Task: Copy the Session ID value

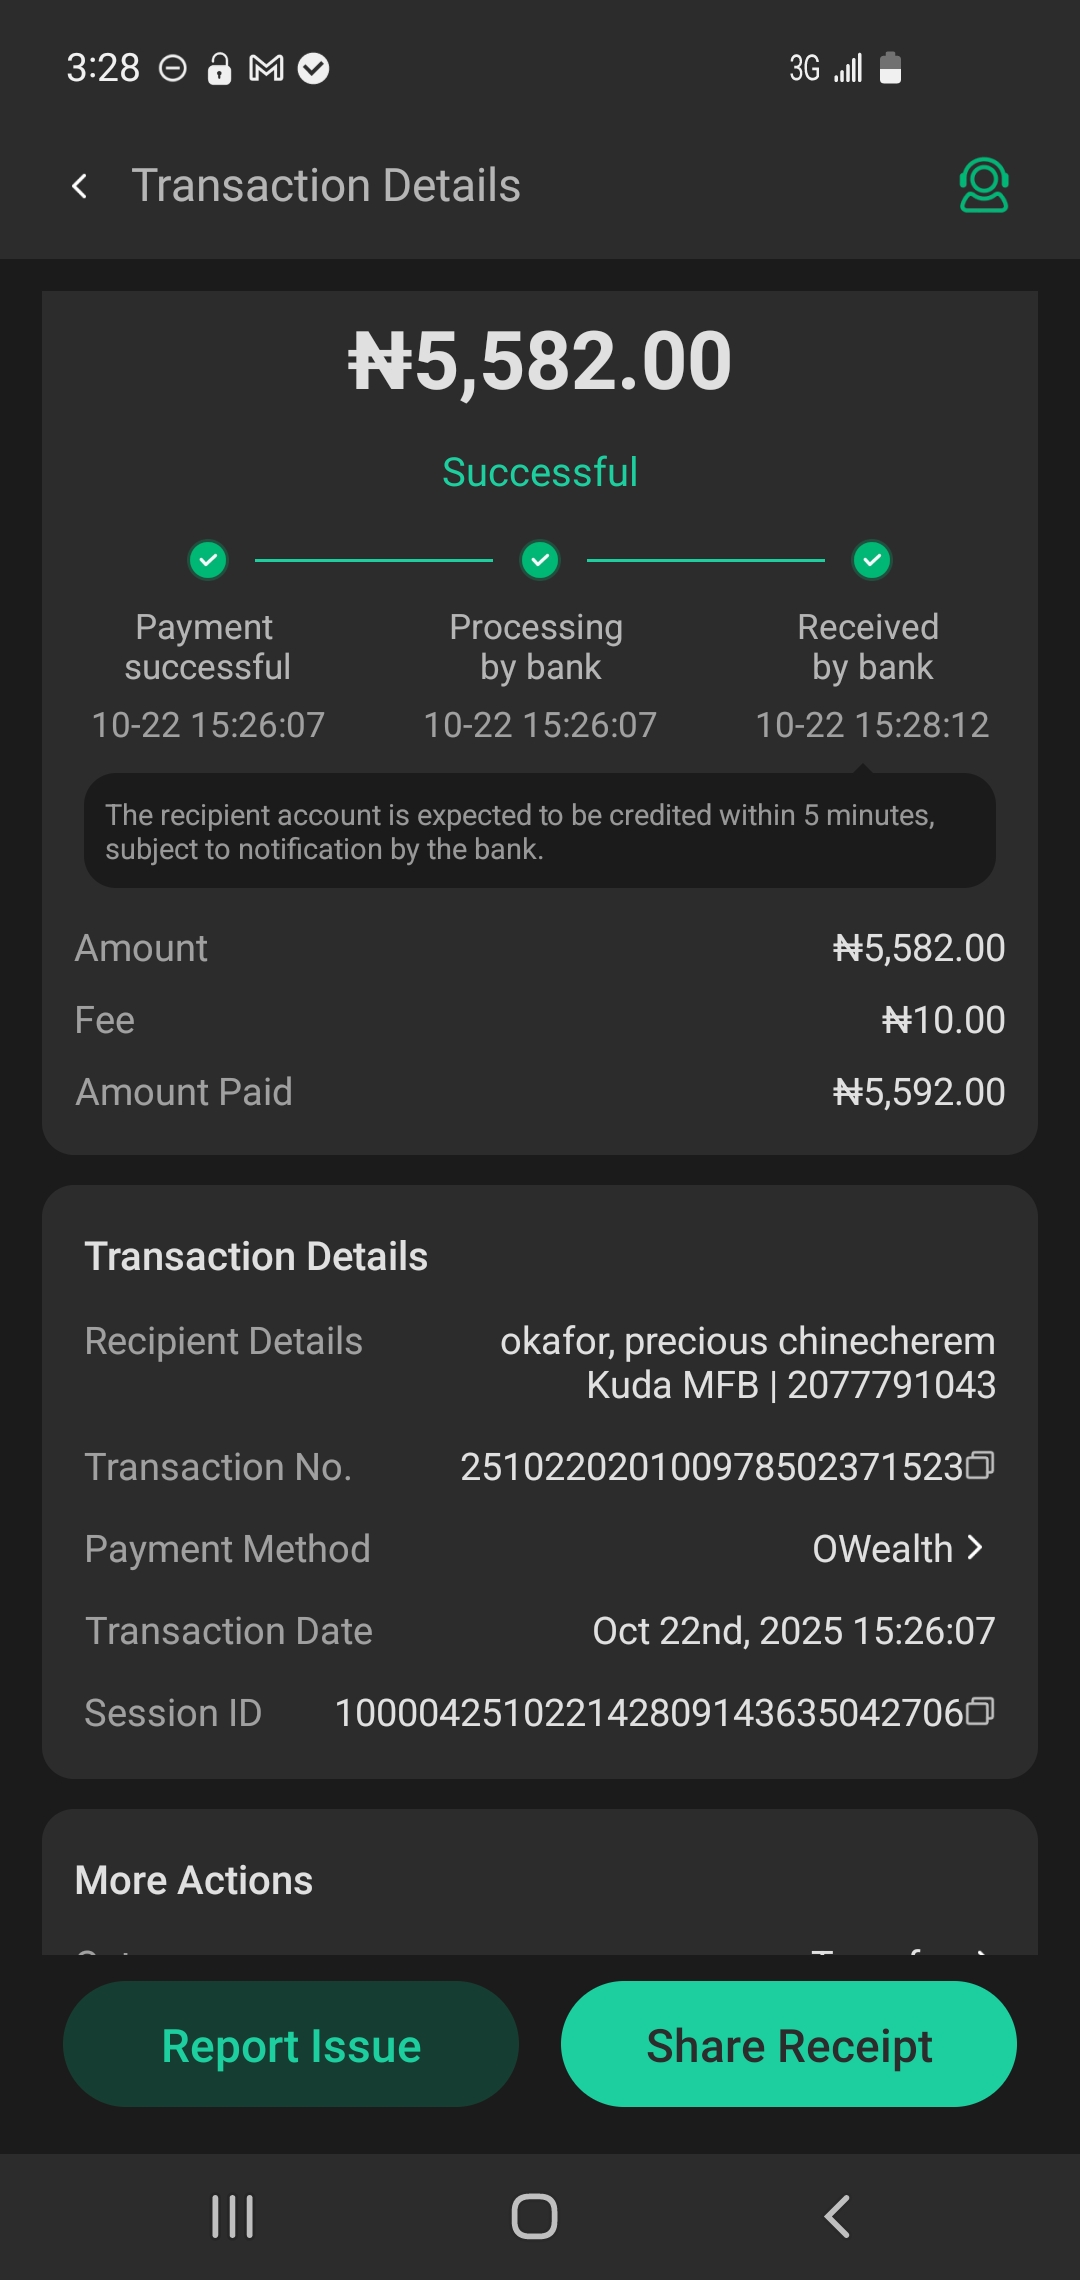Action: click(x=981, y=1712)
